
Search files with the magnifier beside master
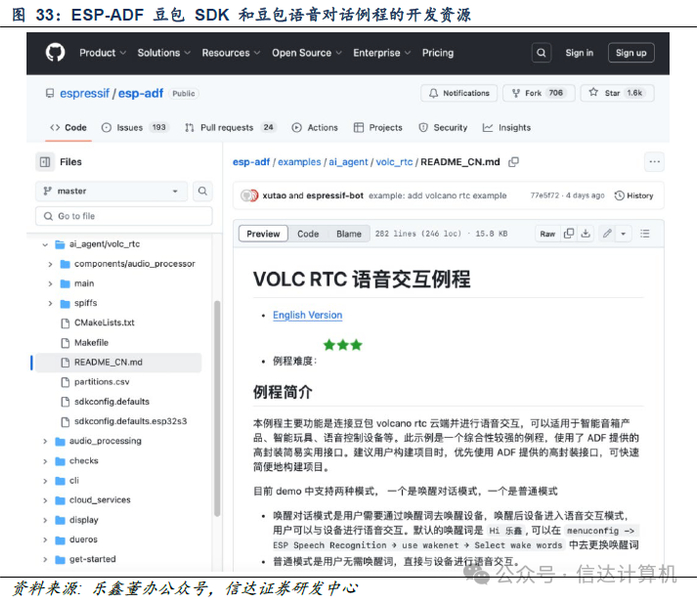(203, 191)
